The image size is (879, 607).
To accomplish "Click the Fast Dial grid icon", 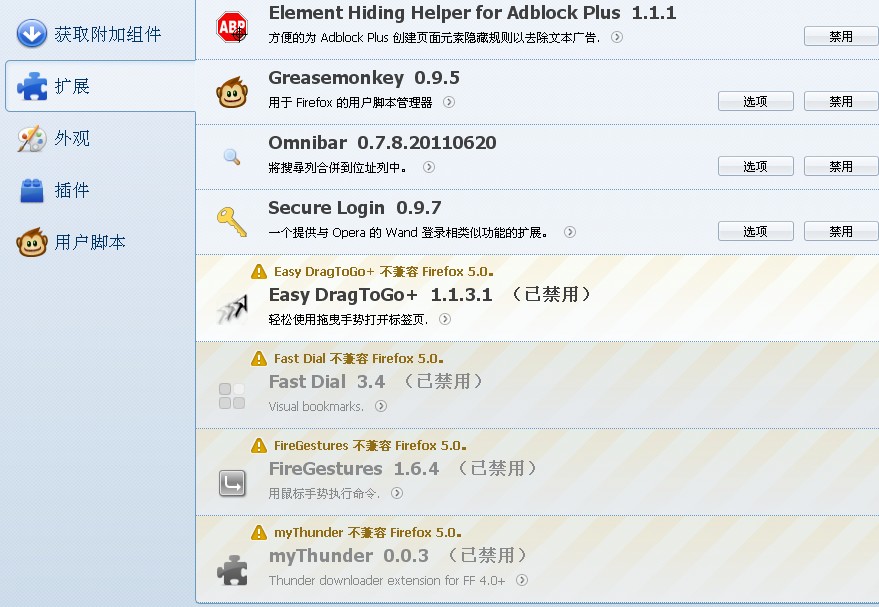I will (x=232, y=396).
